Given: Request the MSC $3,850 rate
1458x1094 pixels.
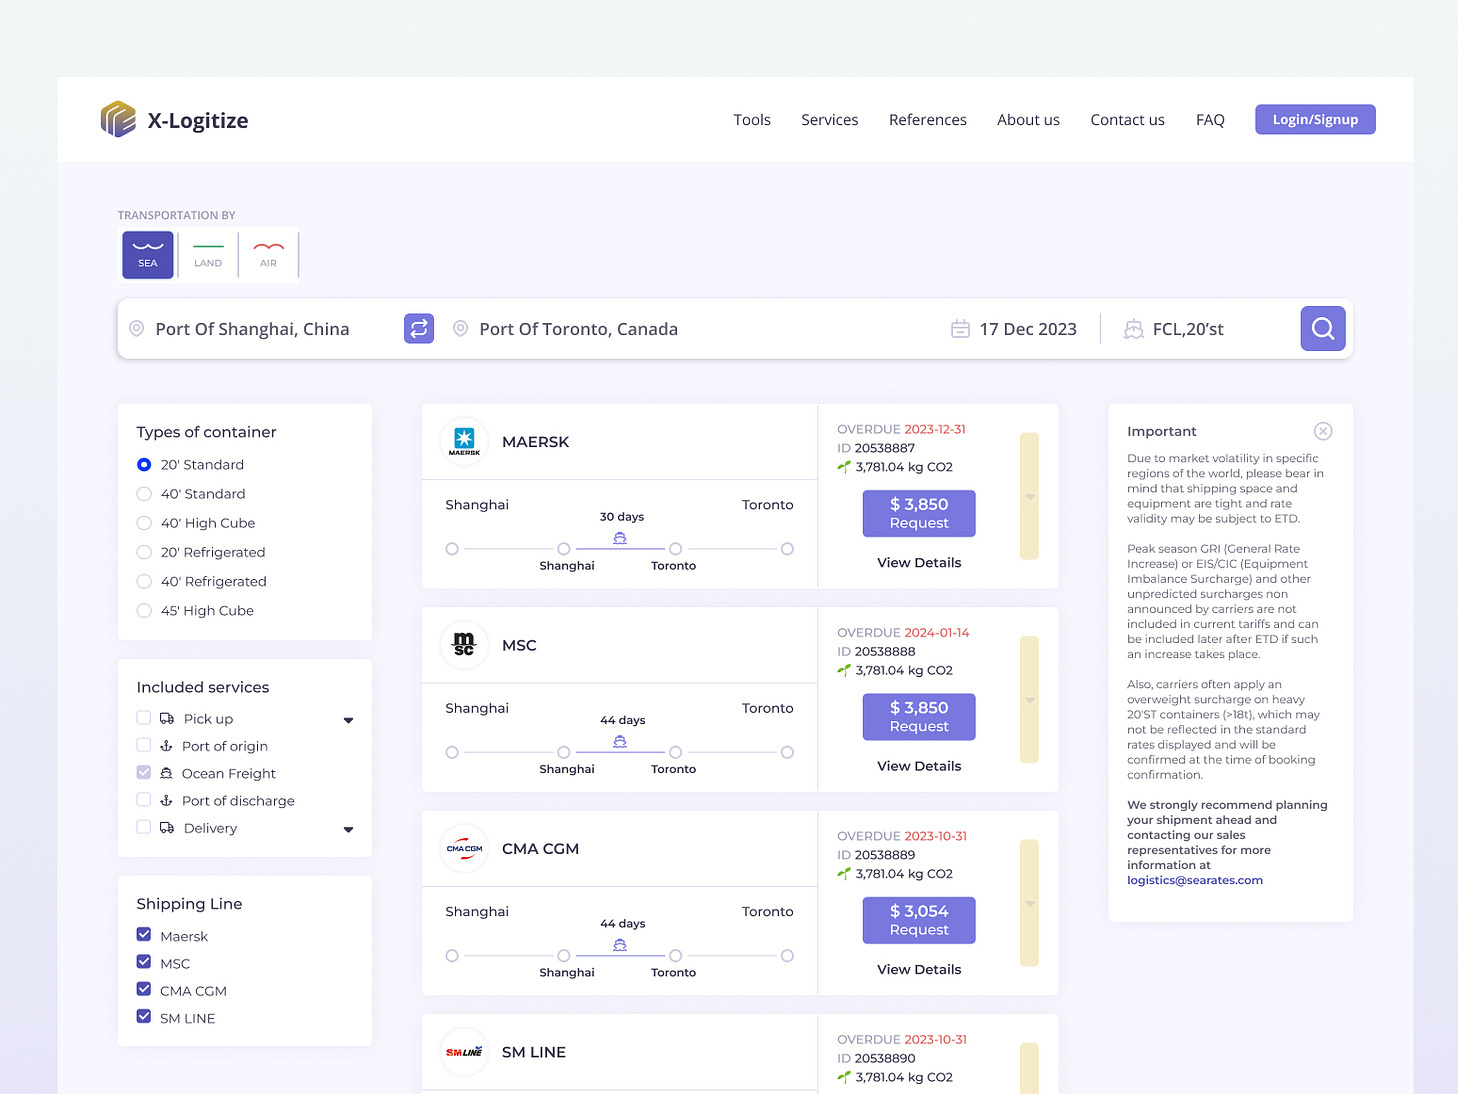Looking at the screenshot, I should click(919, 717).
